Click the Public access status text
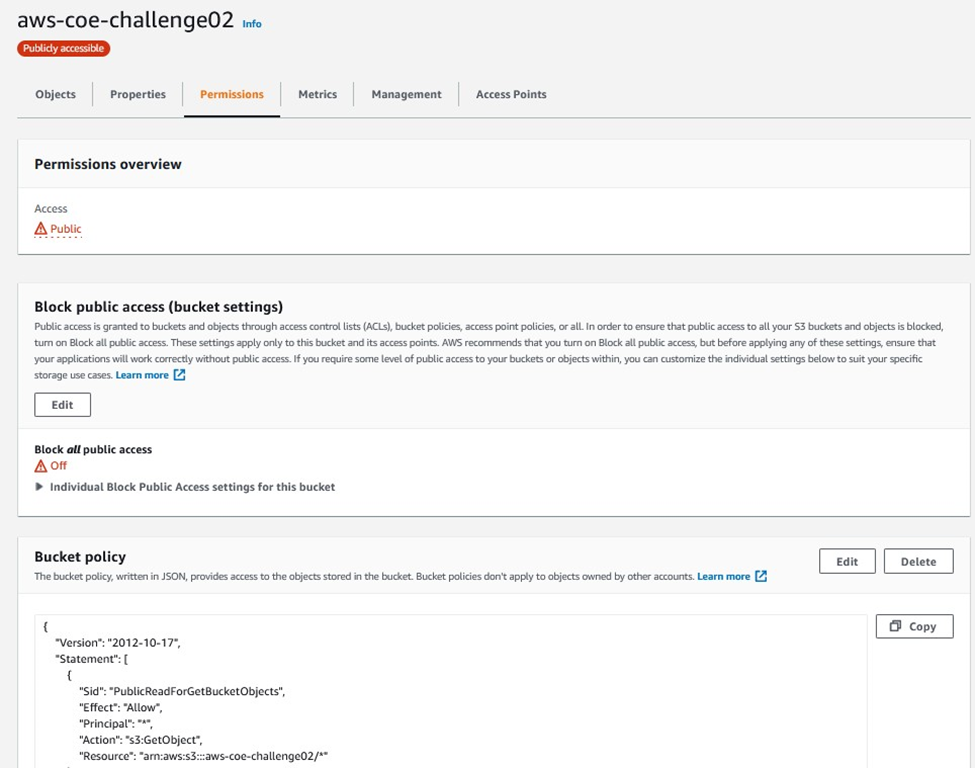This screenshot has height=768, width=975. pyautogui.click(x=66, y=229)
